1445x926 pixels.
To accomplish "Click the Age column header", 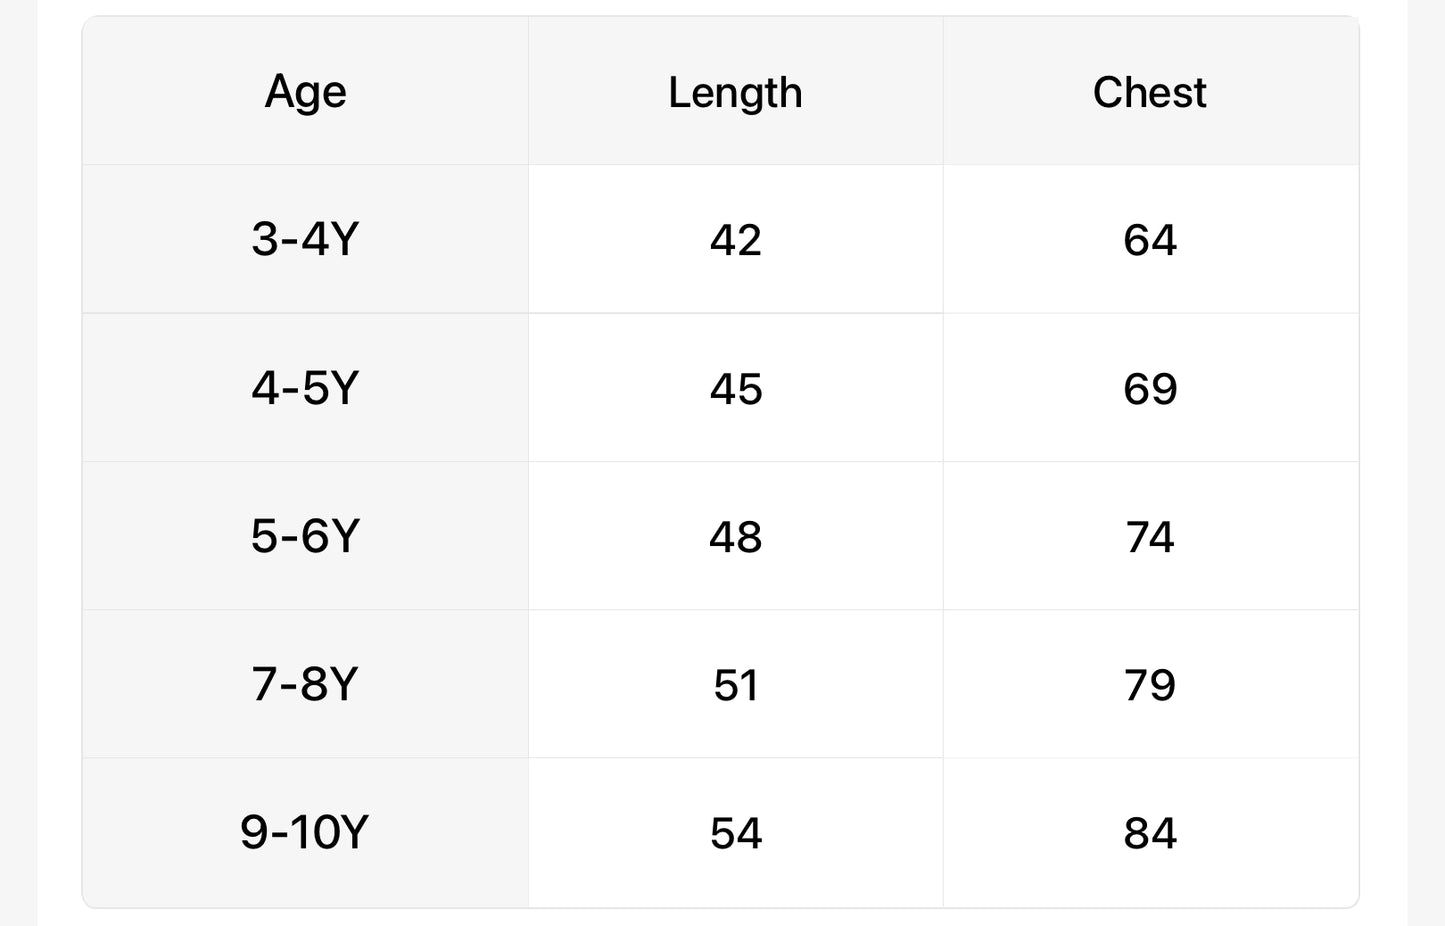I will coord(305,92).
